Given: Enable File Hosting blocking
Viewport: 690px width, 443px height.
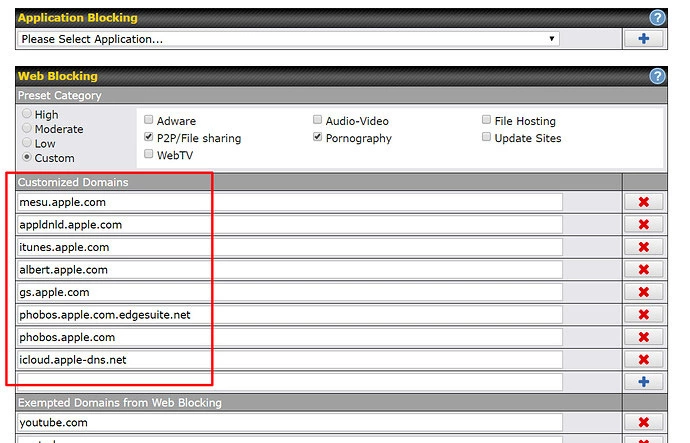Looking at the screenshot, I should [487, 121].
